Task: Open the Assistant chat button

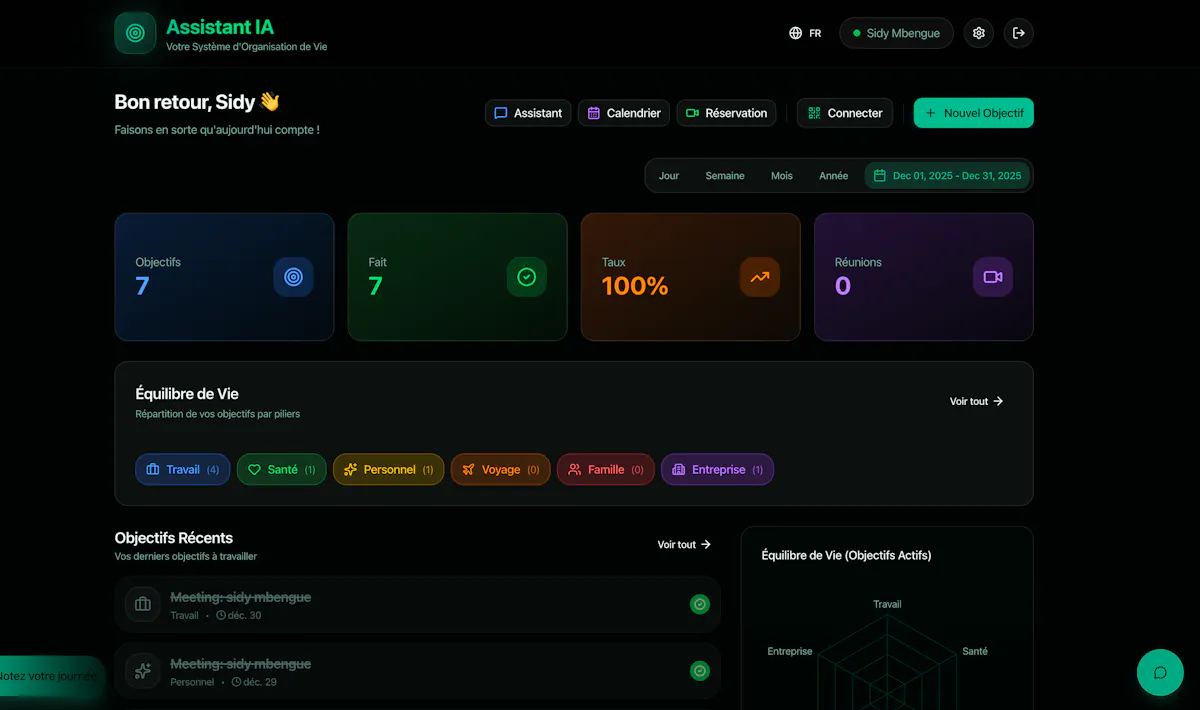Action: [528, 113]
